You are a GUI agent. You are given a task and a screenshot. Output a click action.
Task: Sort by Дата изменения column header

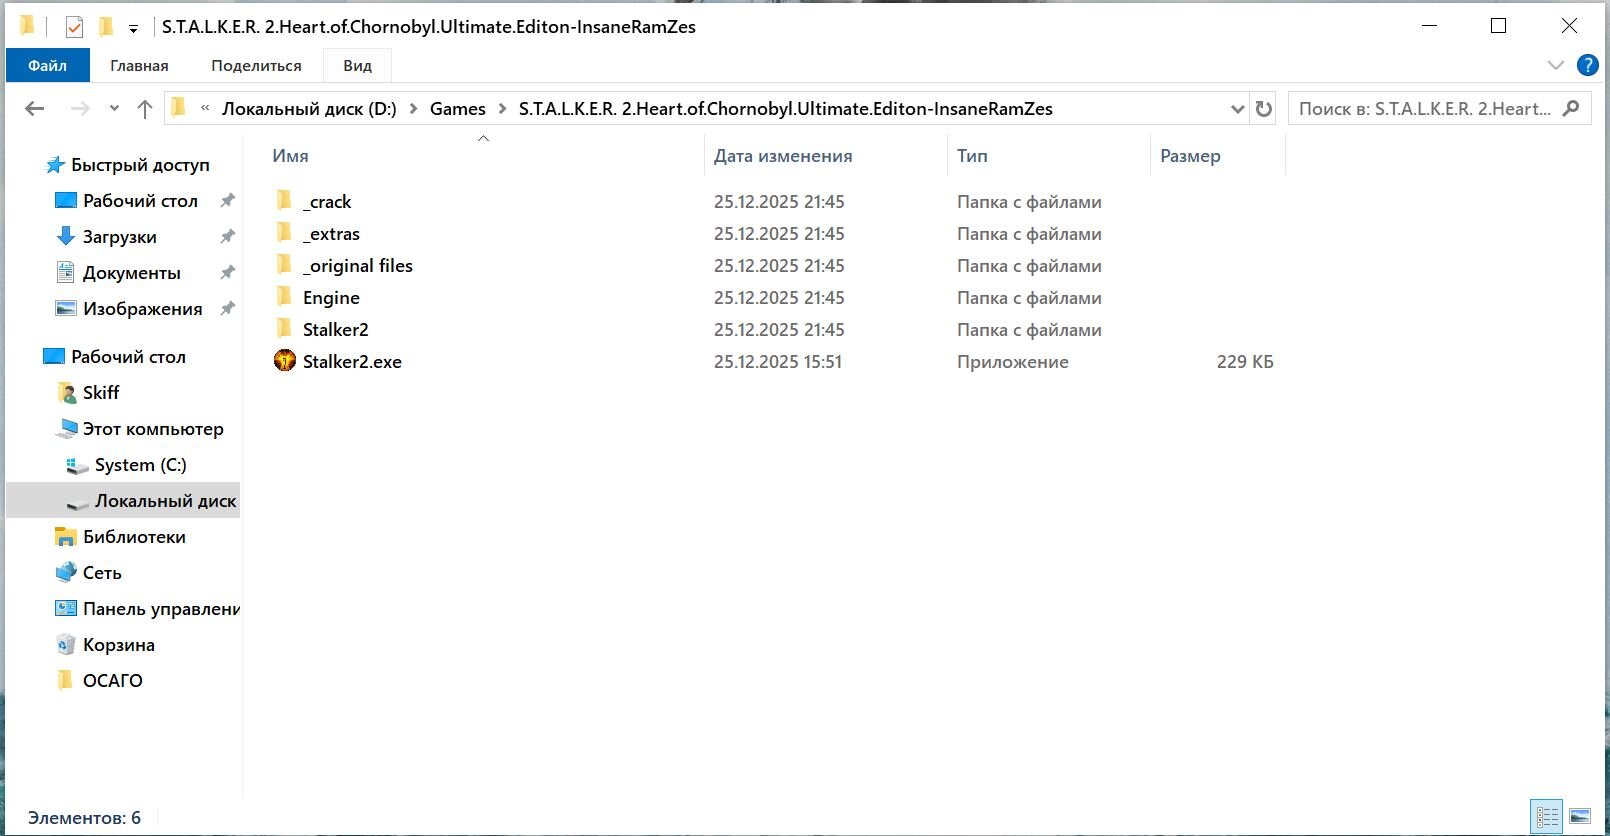(783, 156)
